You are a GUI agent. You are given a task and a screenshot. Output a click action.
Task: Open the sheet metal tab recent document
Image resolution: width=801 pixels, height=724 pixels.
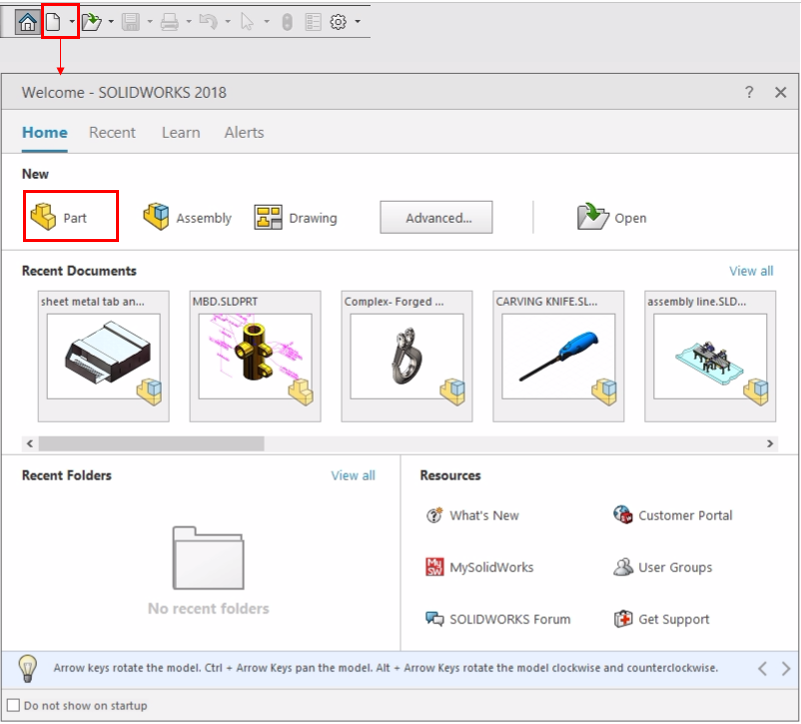coord(104,356)
